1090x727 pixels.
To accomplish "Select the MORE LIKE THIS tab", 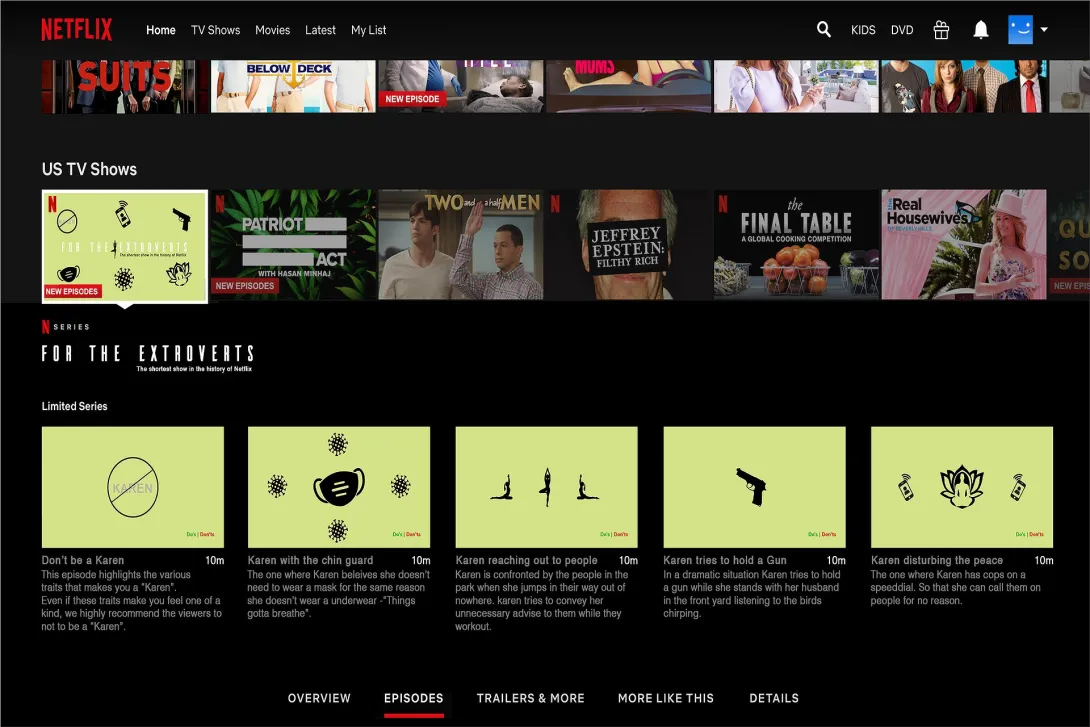I will 666,698.
